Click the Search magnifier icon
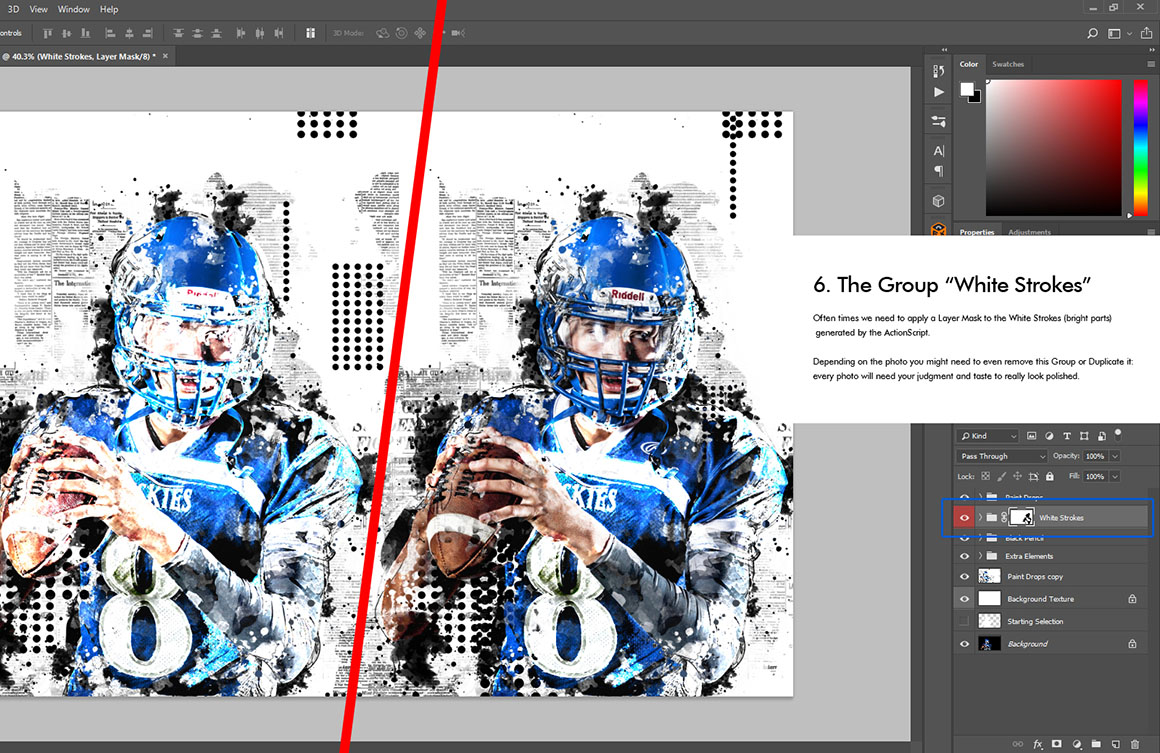 click(1092, 33)
